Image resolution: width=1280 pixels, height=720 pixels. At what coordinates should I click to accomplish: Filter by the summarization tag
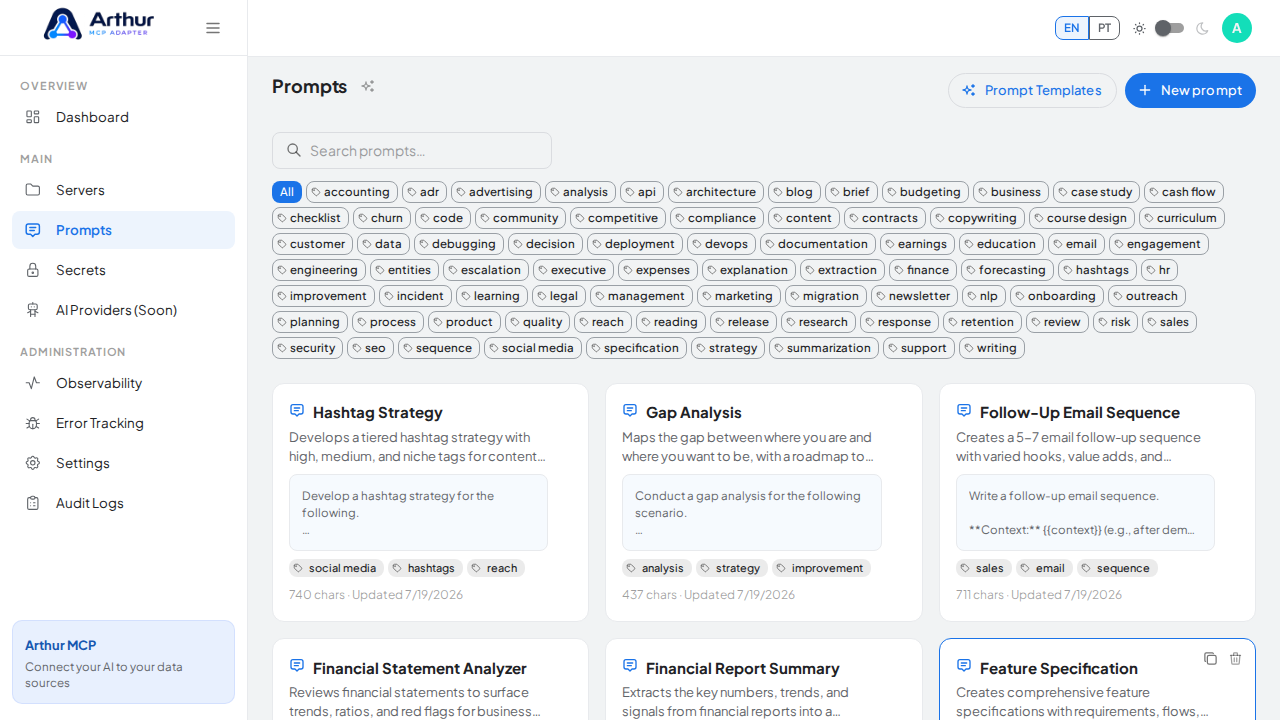(x=824, y=348)
